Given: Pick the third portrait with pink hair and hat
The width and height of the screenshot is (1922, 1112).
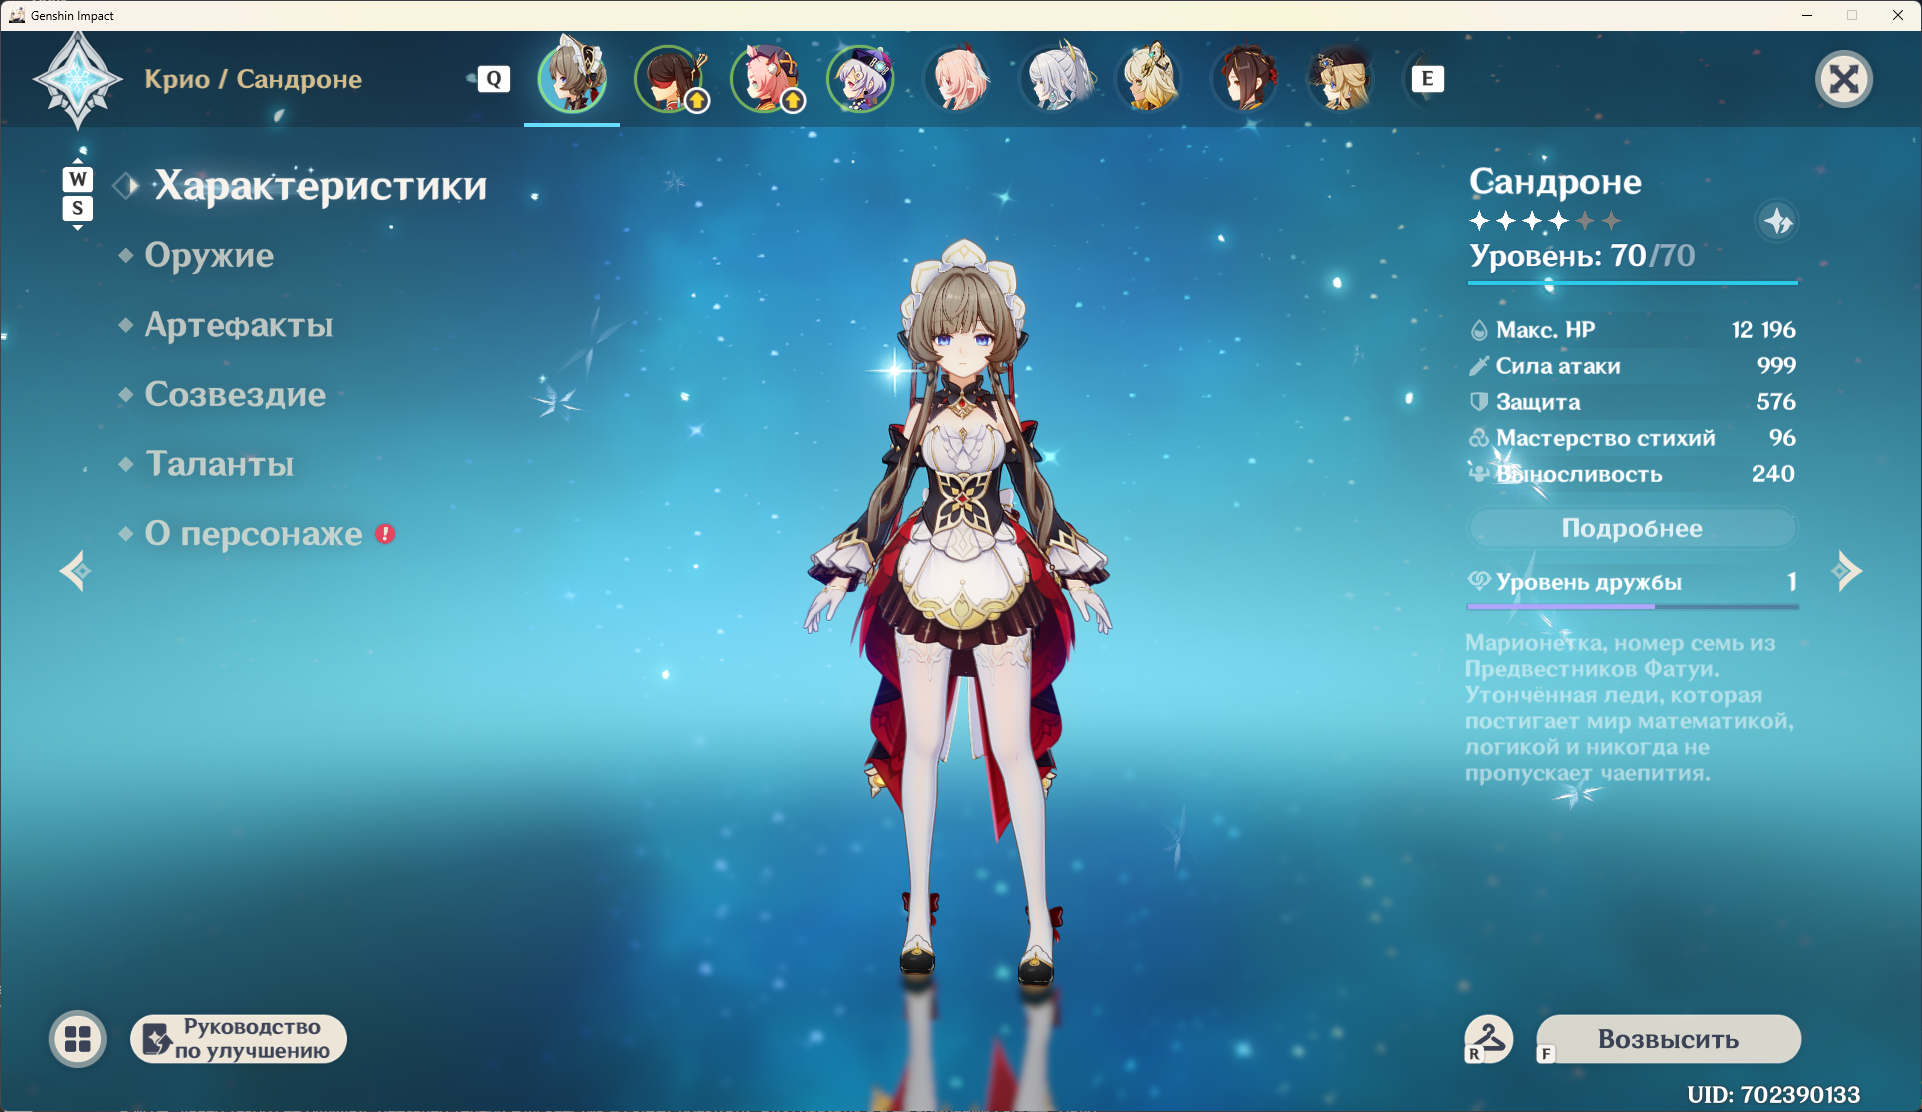Looking at the screenshot, I should point(765,78).
